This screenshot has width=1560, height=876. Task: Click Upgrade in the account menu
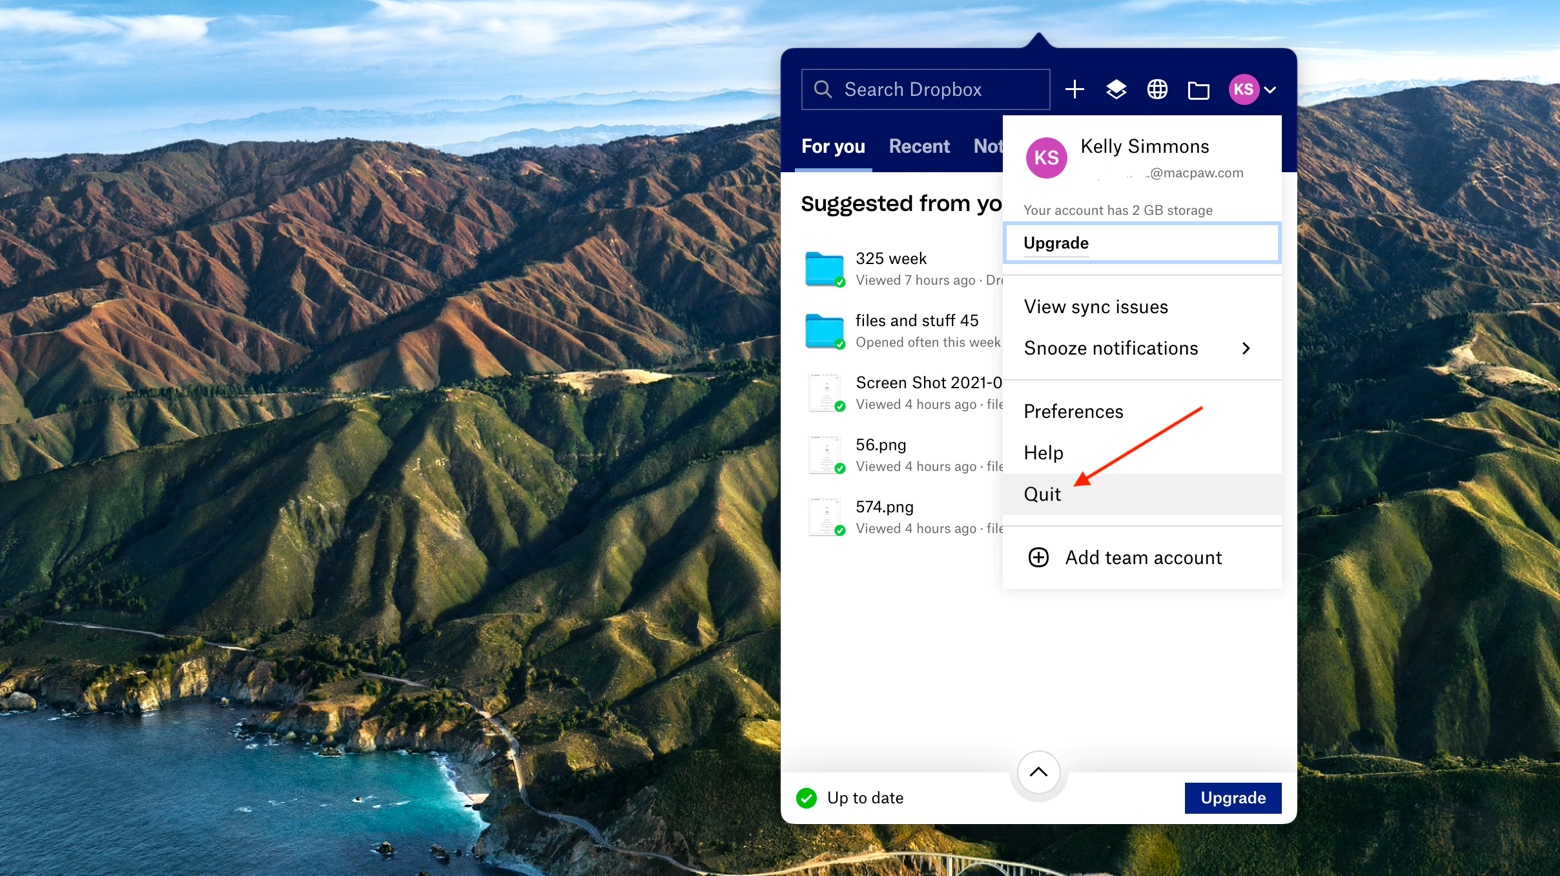point(1142,243)
